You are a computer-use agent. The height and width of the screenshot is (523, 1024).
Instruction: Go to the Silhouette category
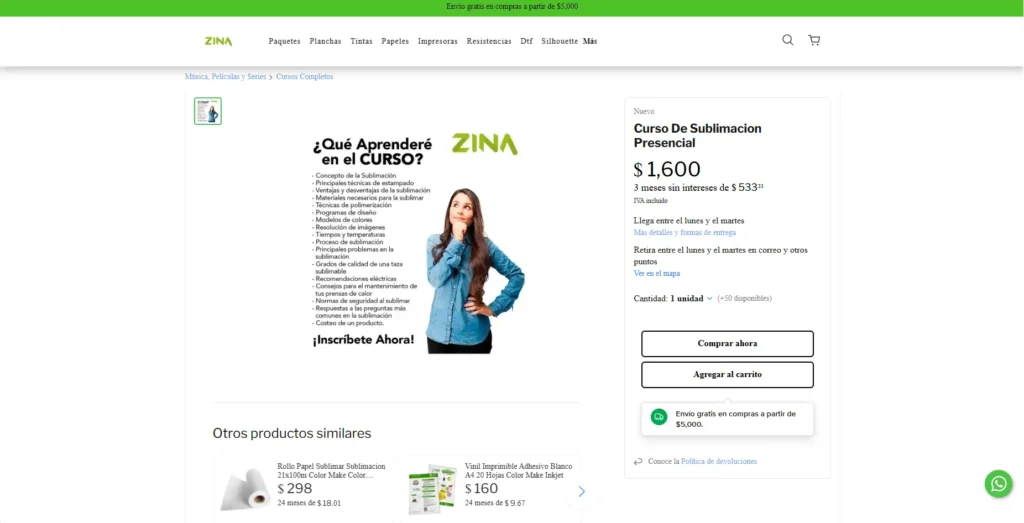[x=560, y=41]
